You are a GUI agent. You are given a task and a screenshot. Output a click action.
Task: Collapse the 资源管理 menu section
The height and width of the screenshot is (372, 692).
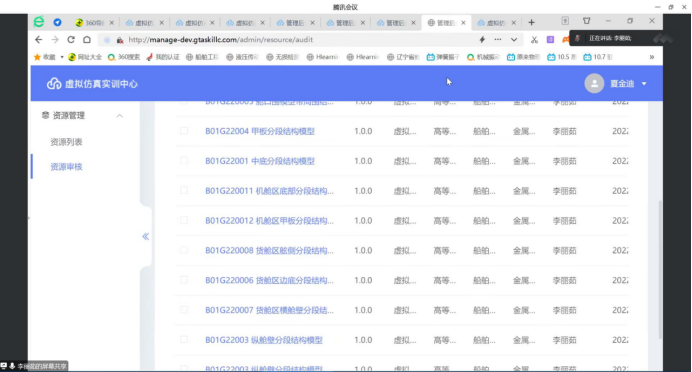[x=120, y=116]
